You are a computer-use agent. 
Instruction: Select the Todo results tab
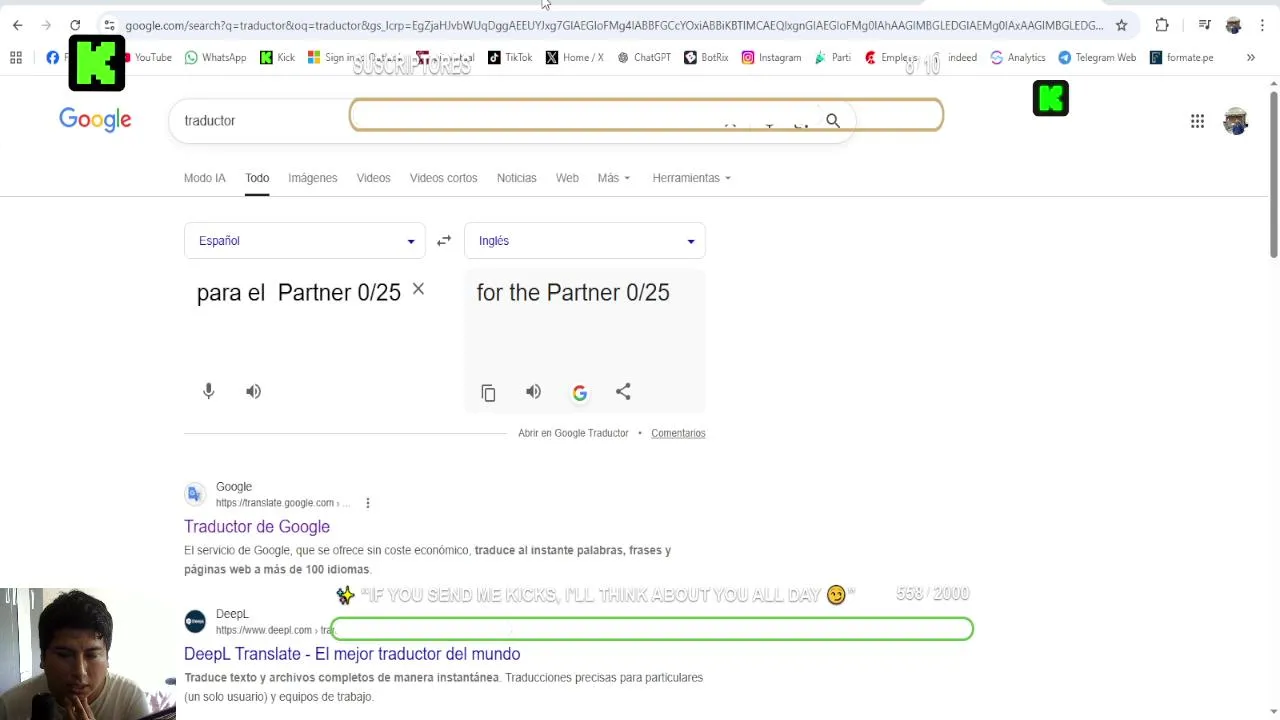coord(257,178)
